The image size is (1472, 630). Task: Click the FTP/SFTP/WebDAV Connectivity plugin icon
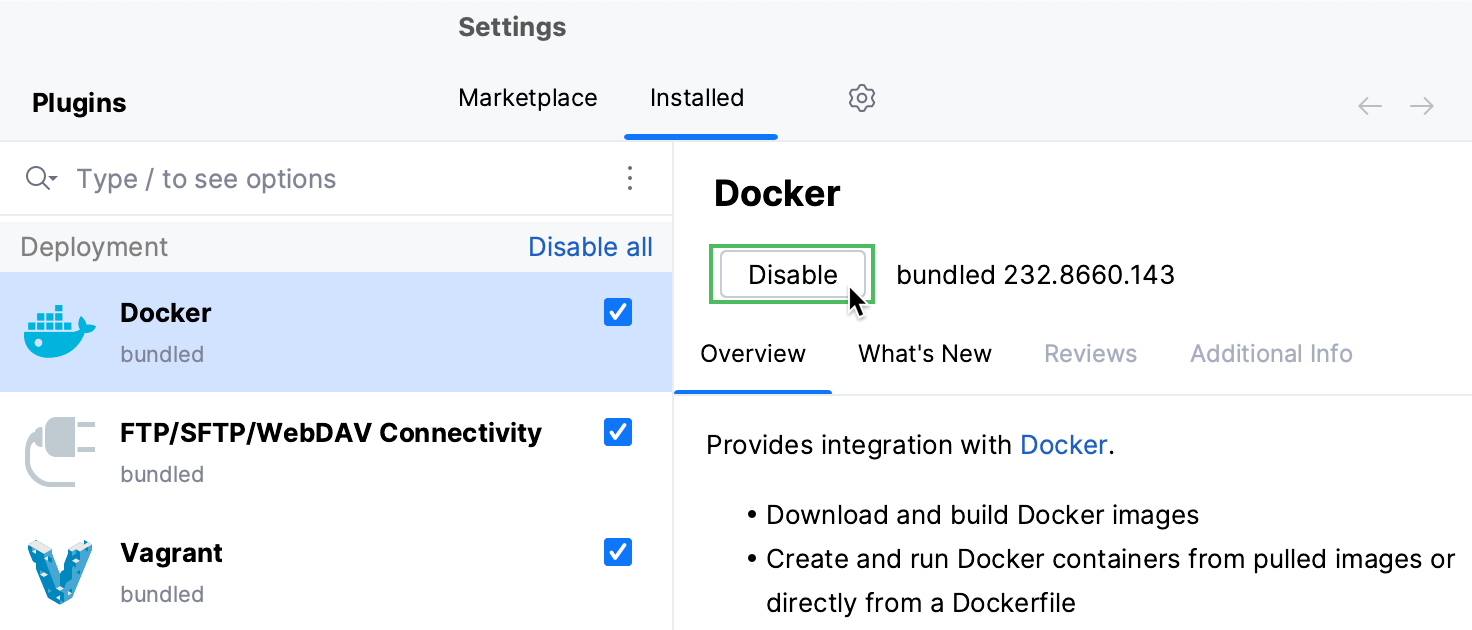(x=58, y=450)
